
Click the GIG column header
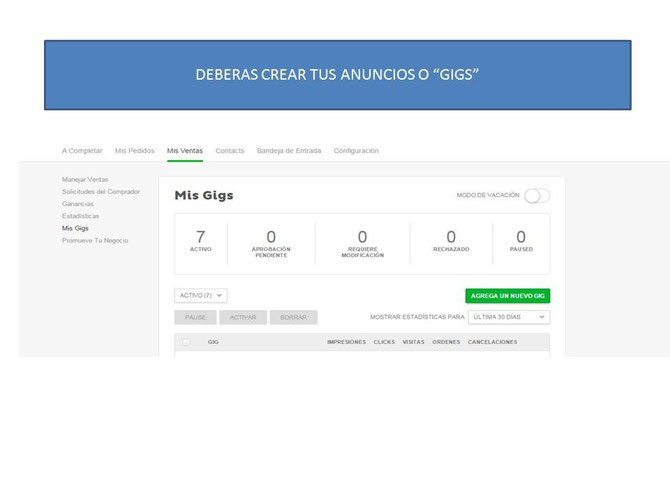(213, 342)
